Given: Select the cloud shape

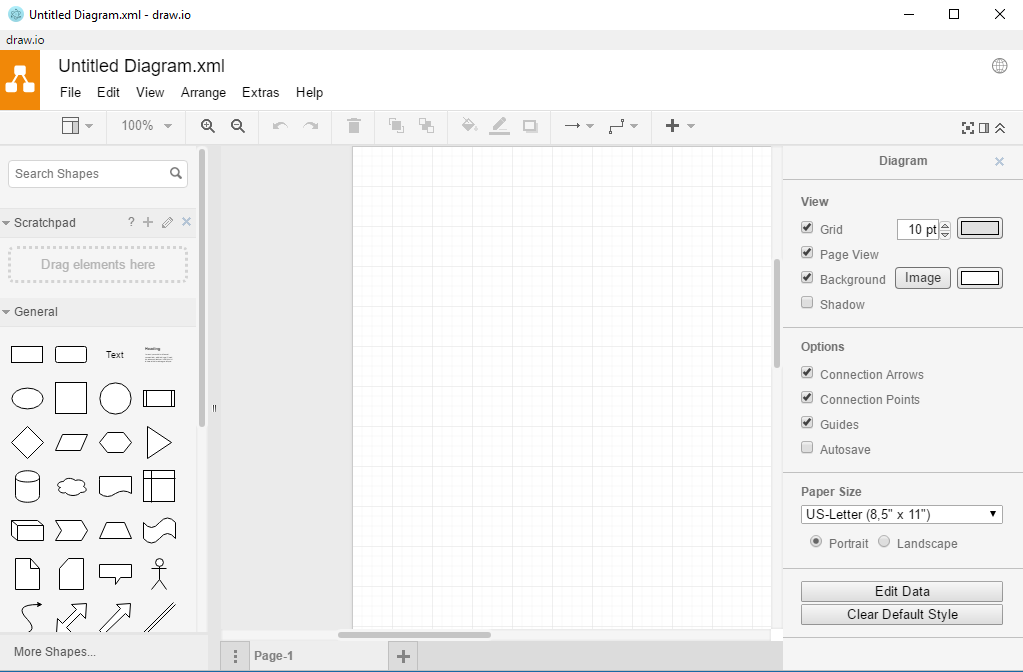Looking at the screenshot, I should tap(71, 486).
